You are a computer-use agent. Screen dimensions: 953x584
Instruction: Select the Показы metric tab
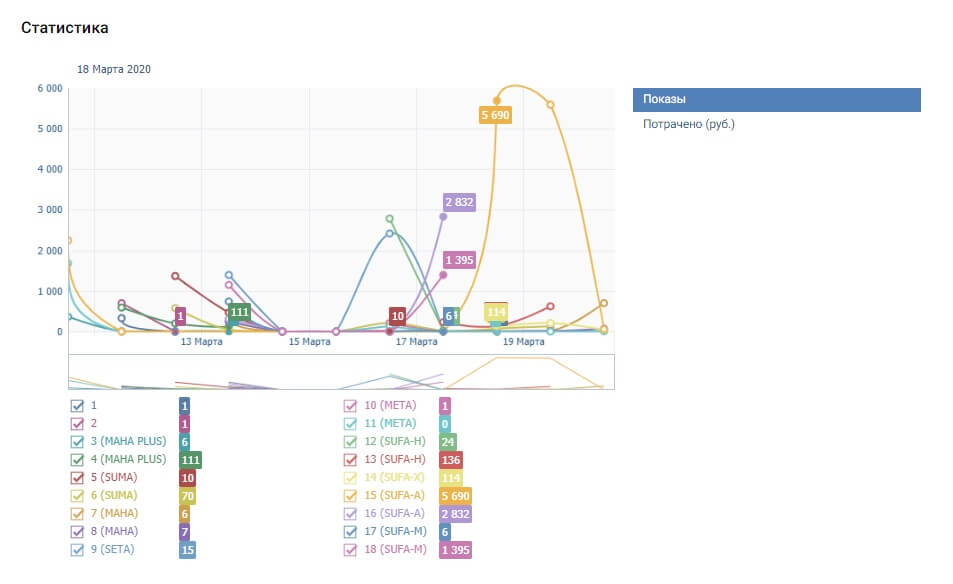pyautogui.click(x=777, y=100)
